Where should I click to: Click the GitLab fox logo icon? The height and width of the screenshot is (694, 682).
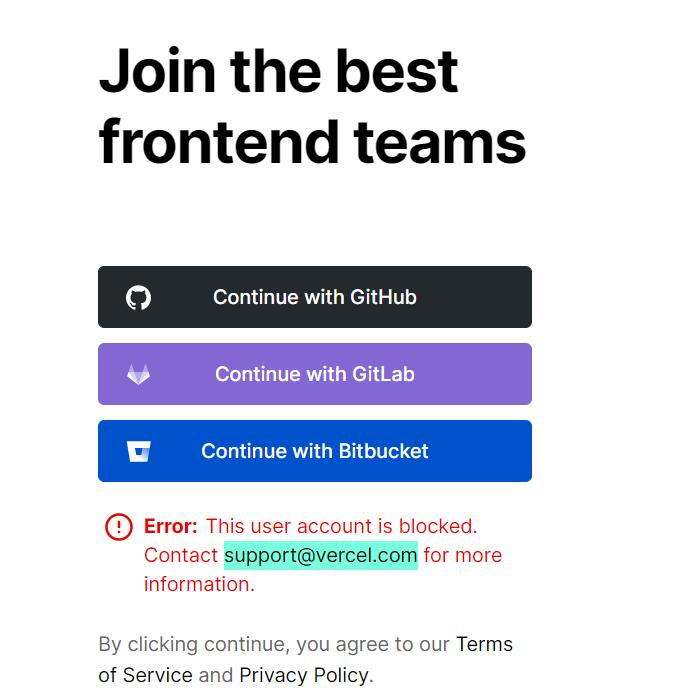point(138,375)
